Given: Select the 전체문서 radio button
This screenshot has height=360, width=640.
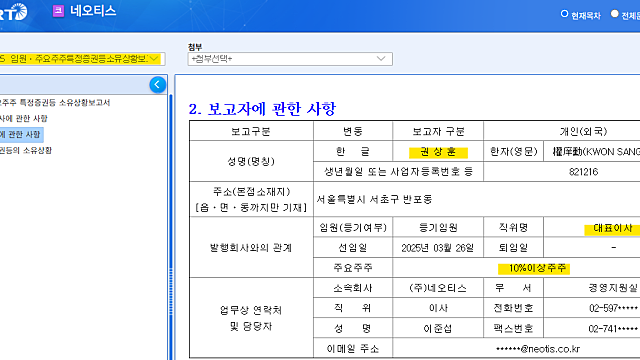Looking at the screenshot, I should tap(614, 14).
